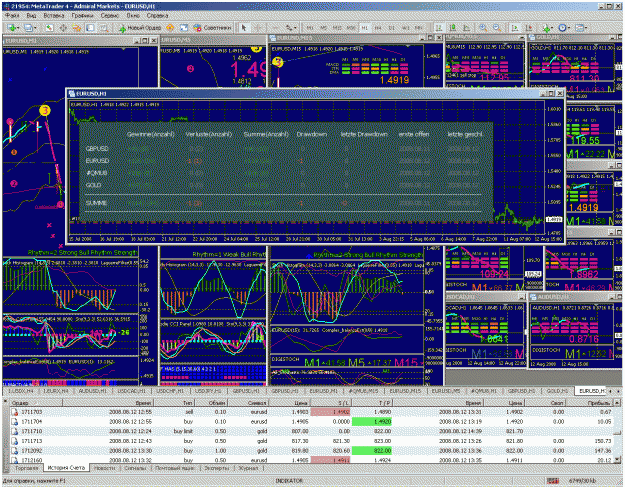Click the down arrow of history scrollbar
Screen dimensions: 625x487
618,460
